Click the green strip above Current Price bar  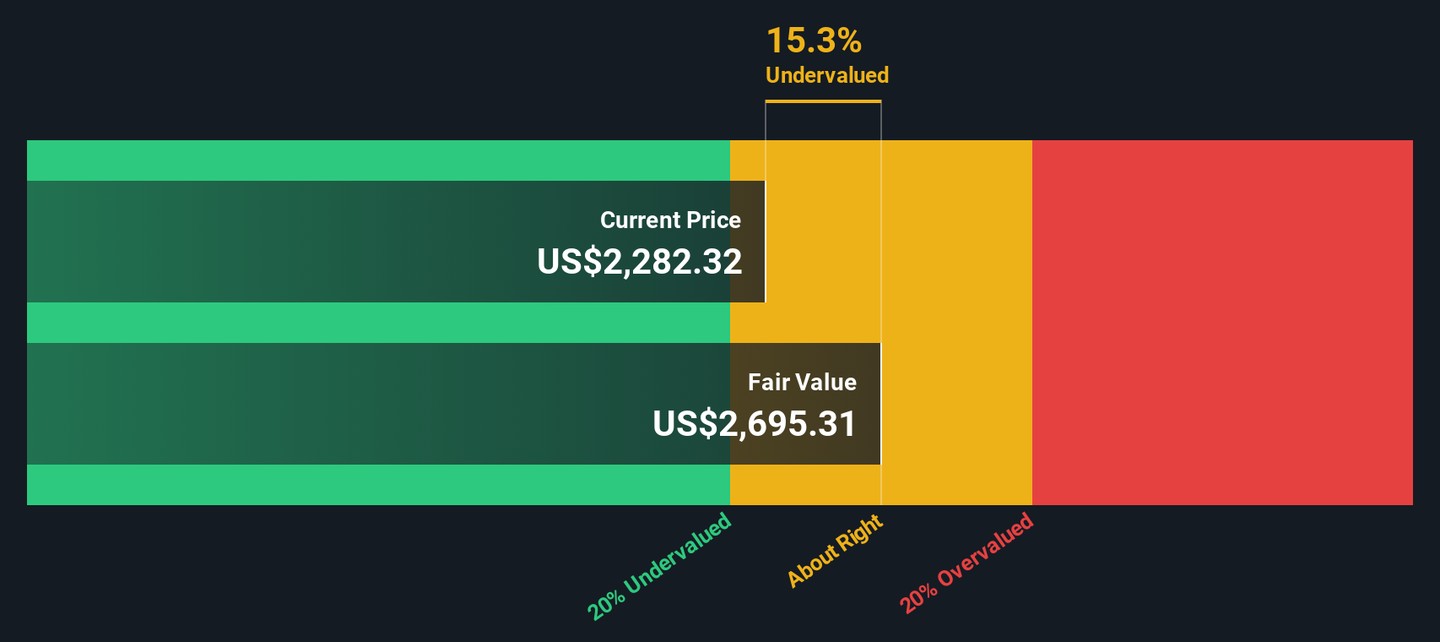[x=378, y=160]
